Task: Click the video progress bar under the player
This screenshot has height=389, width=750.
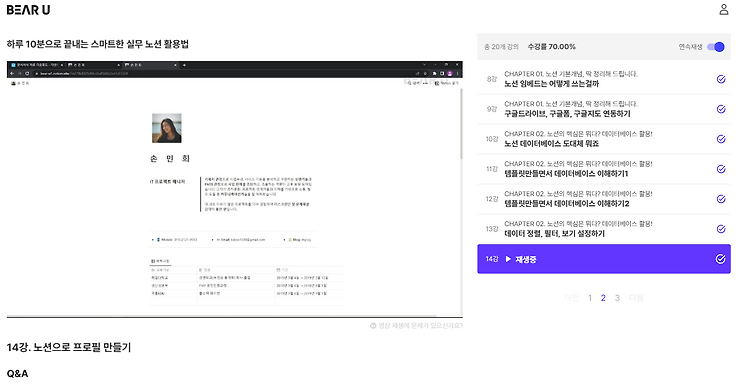Action: tap(234, 317)
